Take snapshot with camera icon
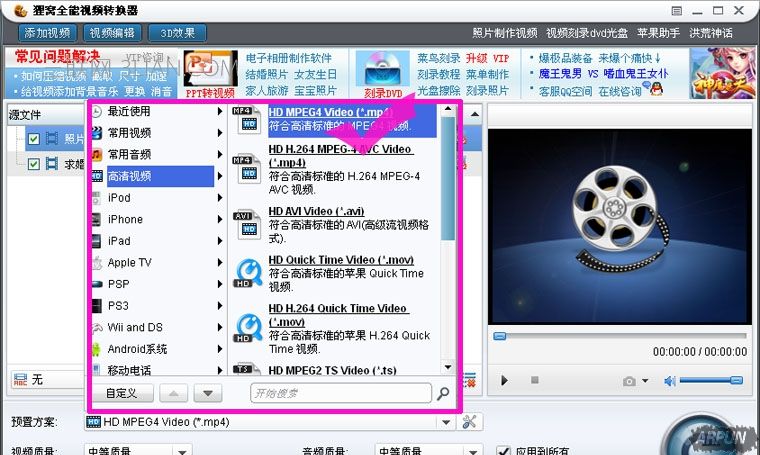This screenshot has height=455, width=760. [629, 381]
